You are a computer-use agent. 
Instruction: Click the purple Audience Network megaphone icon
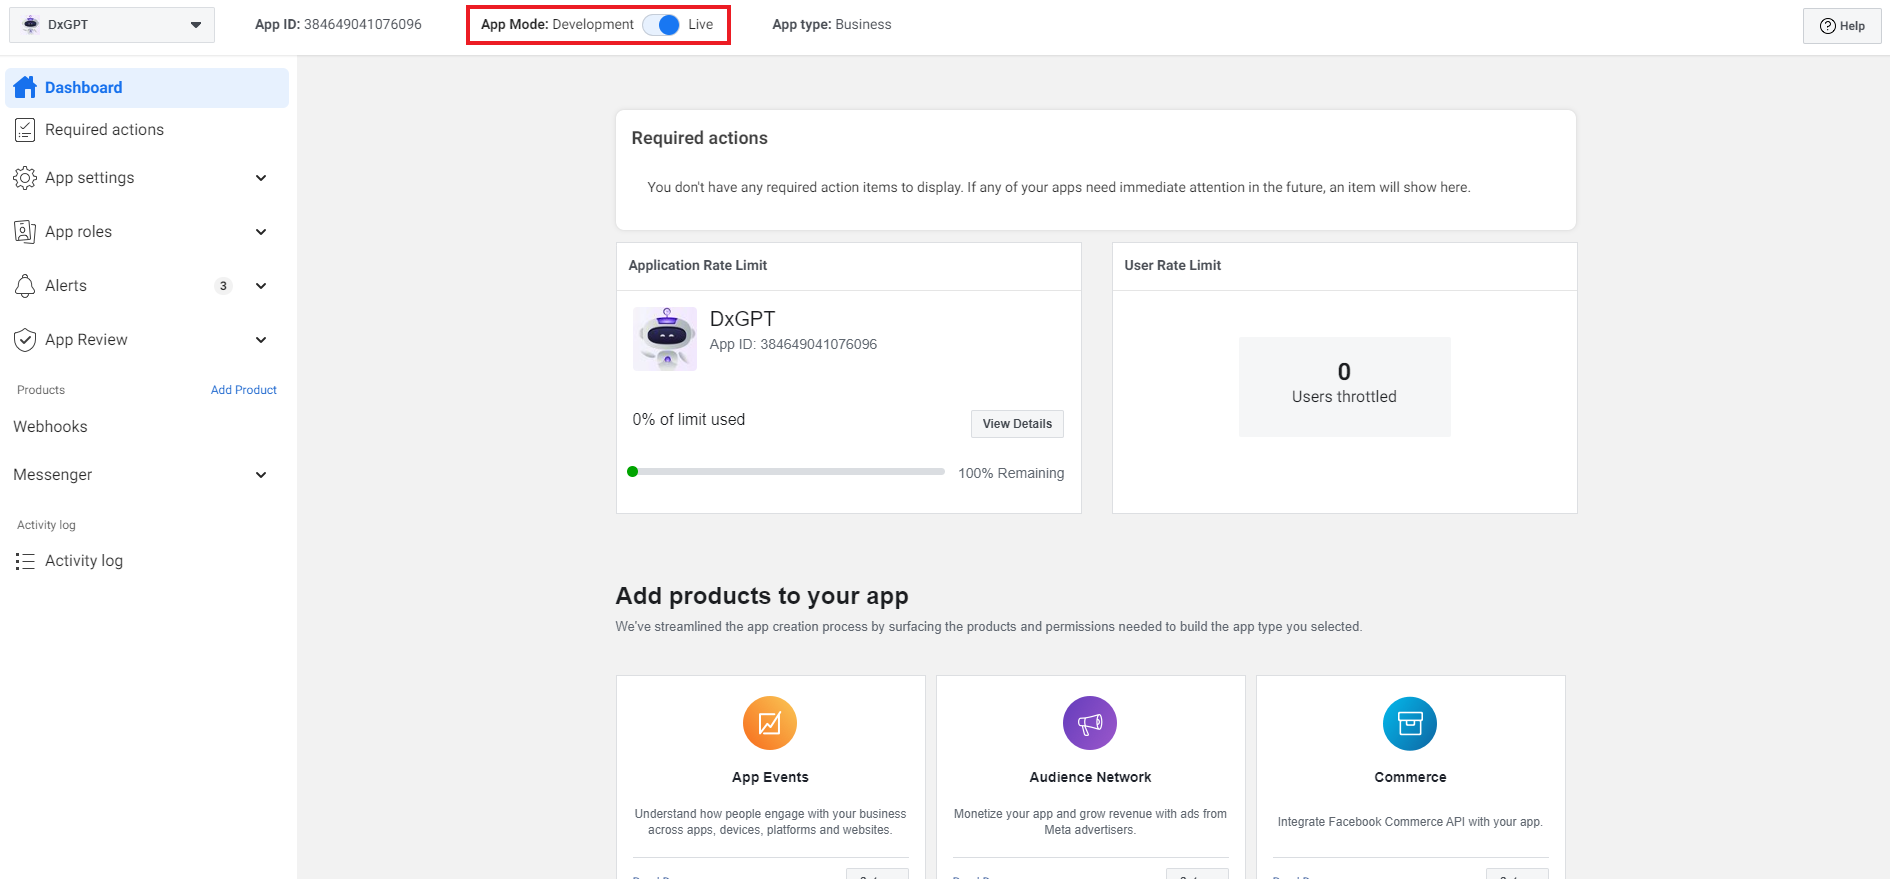pos(1089,723)
